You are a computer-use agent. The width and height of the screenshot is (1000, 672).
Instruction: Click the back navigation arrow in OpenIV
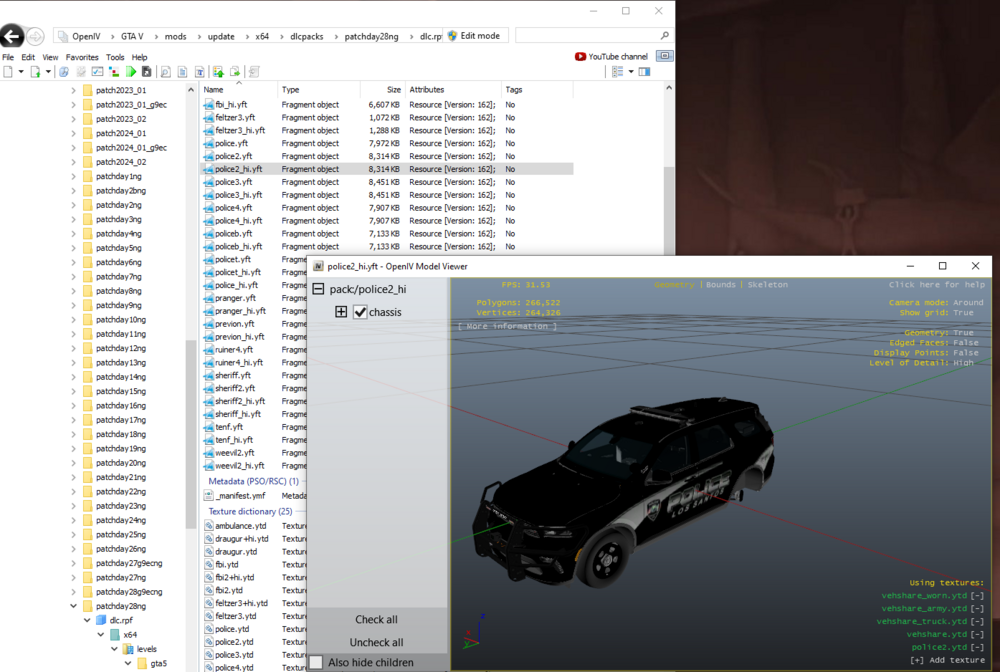11,35
